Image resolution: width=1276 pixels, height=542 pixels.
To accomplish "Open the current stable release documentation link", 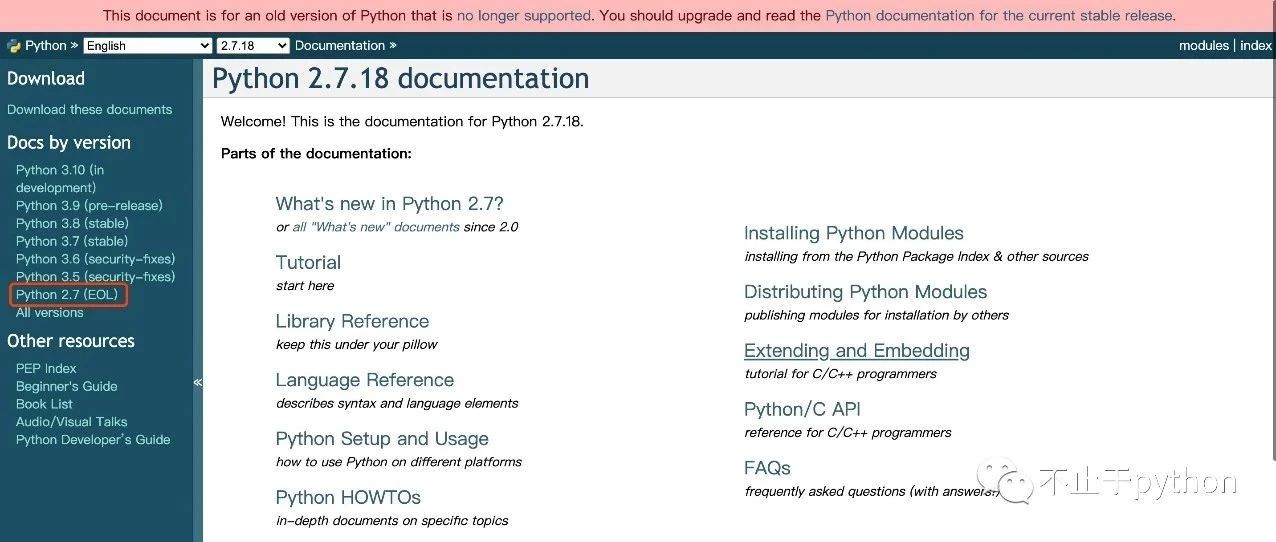I will 1000,16.
